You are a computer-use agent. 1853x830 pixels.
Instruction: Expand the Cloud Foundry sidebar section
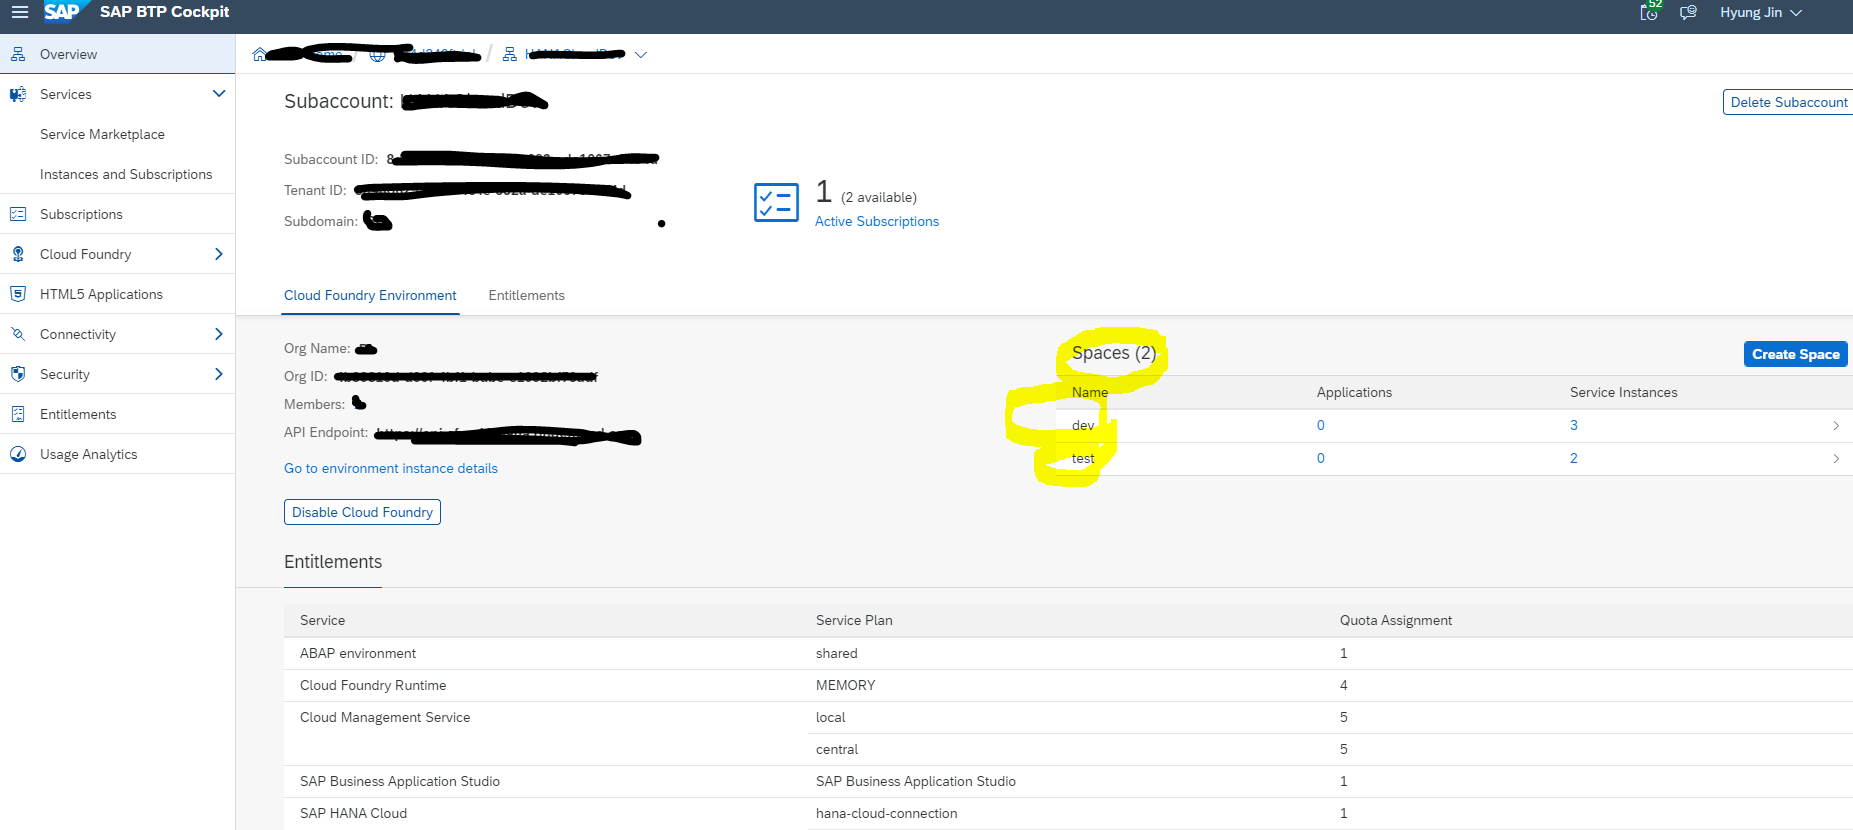(219, 254)
